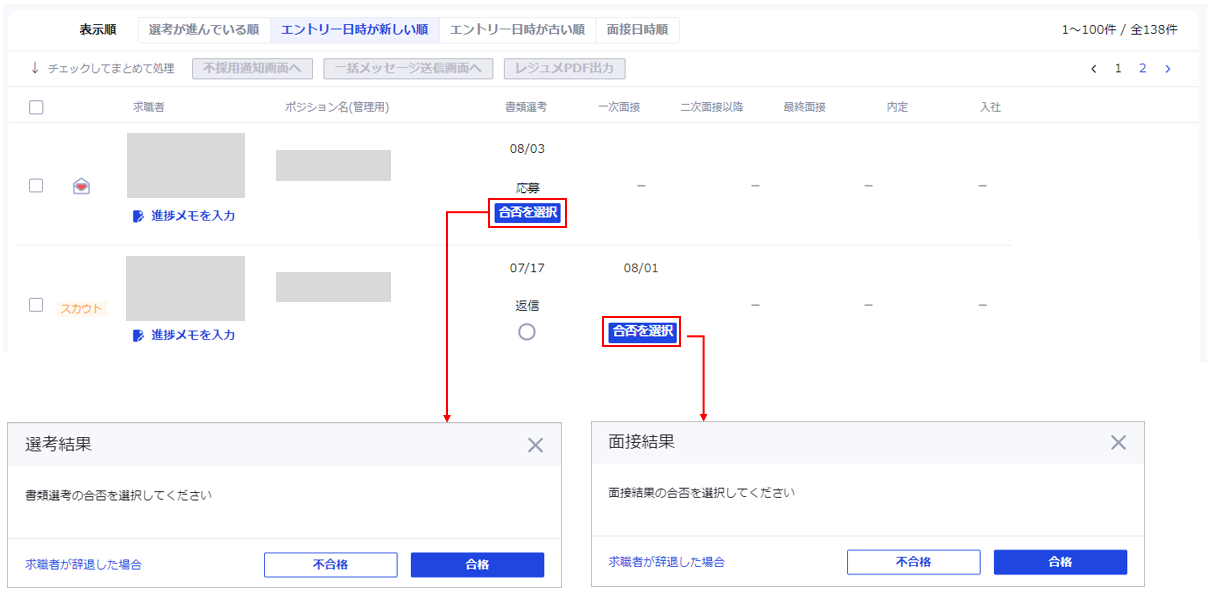Image resolution: width=1209 pixels, height=592 pixels.
Task: Sort by 選考が進んでいる順 tab
Action: click(x=203, y=30)
